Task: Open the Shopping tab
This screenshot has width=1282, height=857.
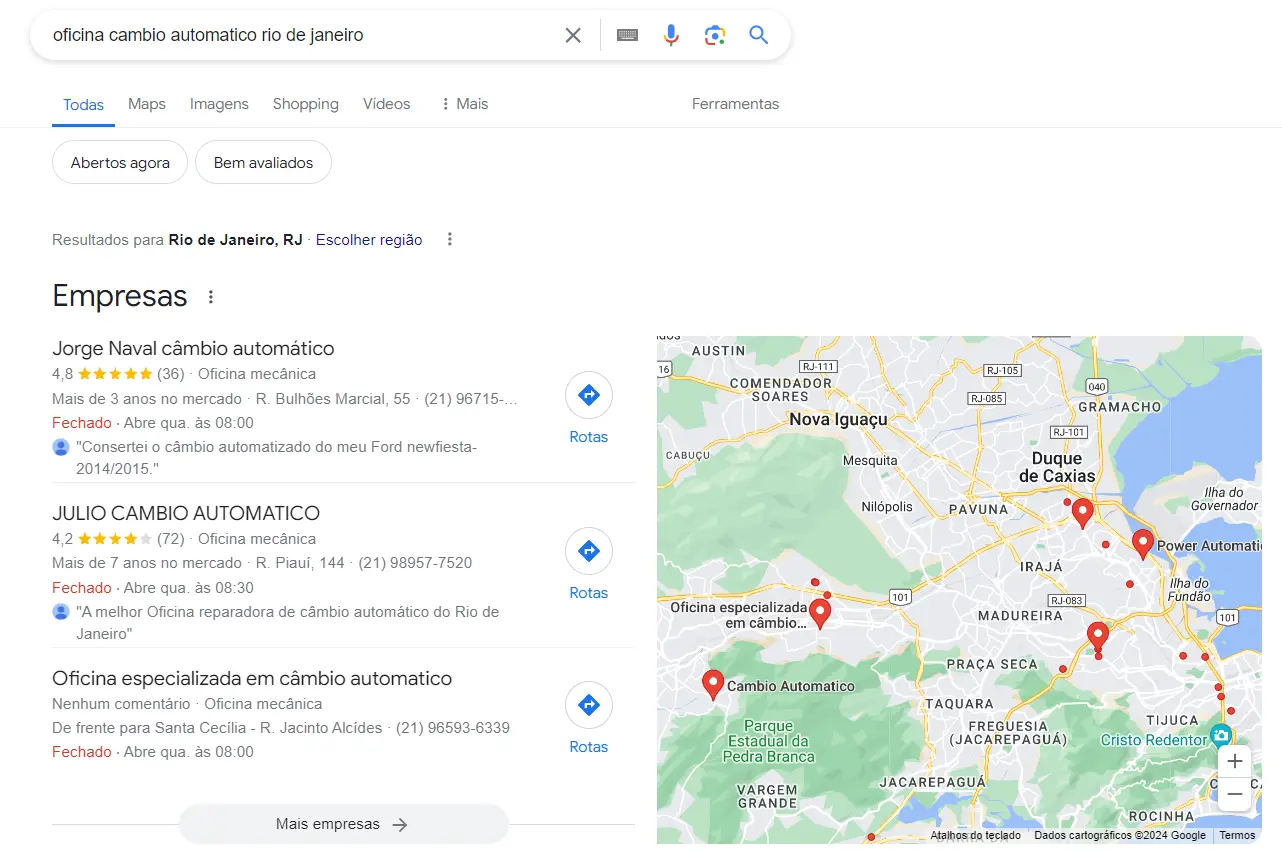Action: pyautogui.click(x=305, y=104)
